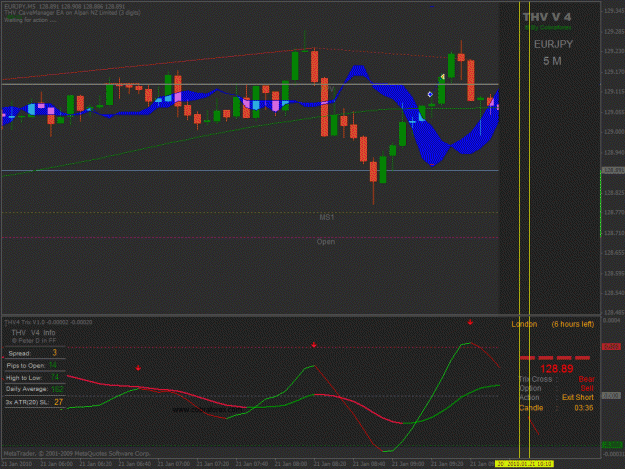Click the 'THV V 4' heading
This screenshot has height=469, width=625.
click(x=547, y=17)
